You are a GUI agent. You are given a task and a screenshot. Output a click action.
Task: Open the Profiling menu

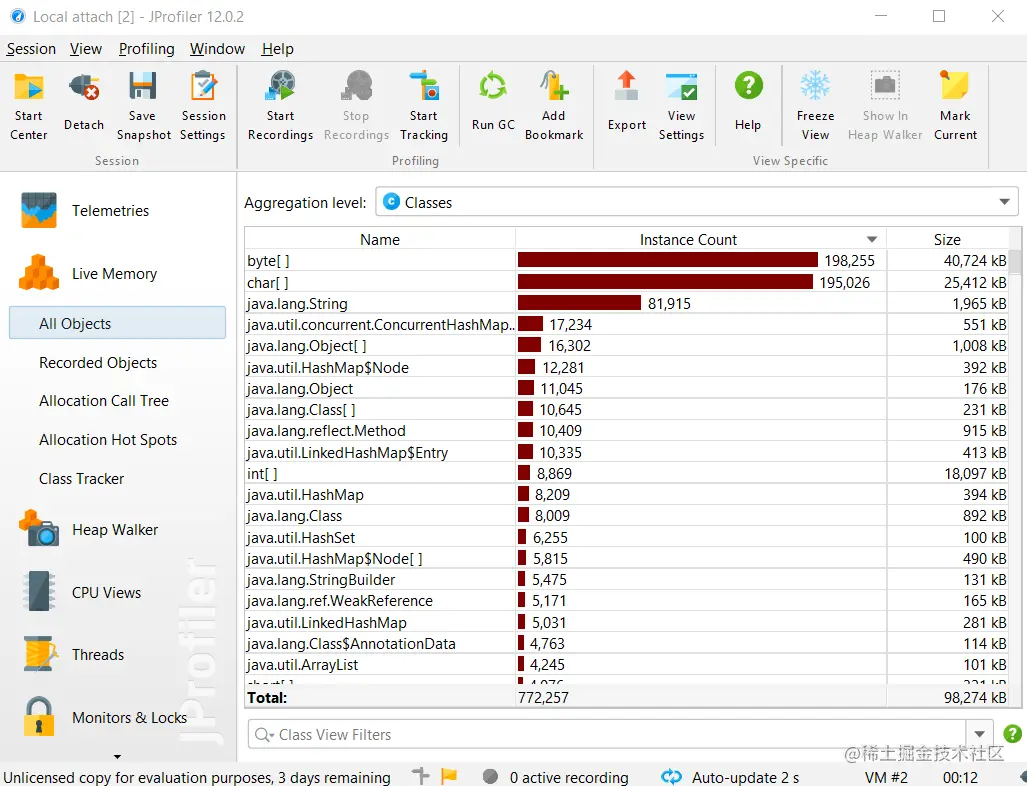point(146,48)
